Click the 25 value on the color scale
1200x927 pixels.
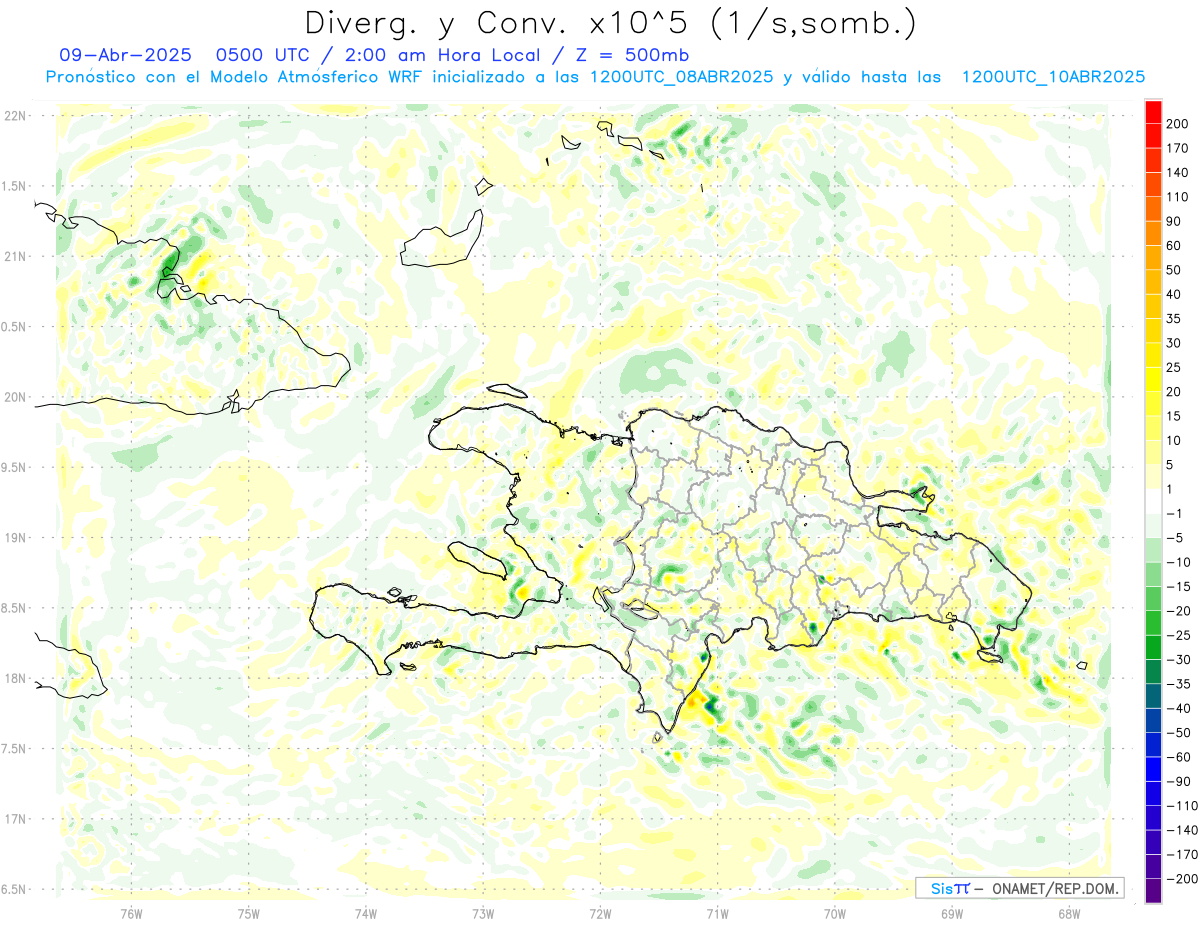click(x=1175, y=367)
